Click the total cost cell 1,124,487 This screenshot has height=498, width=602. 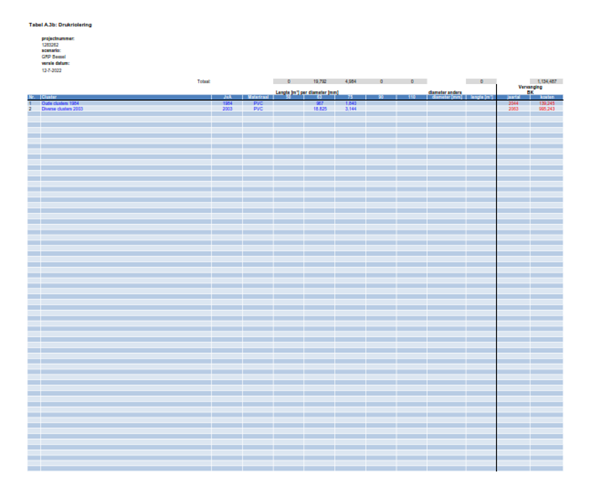[x=547, y=81]
